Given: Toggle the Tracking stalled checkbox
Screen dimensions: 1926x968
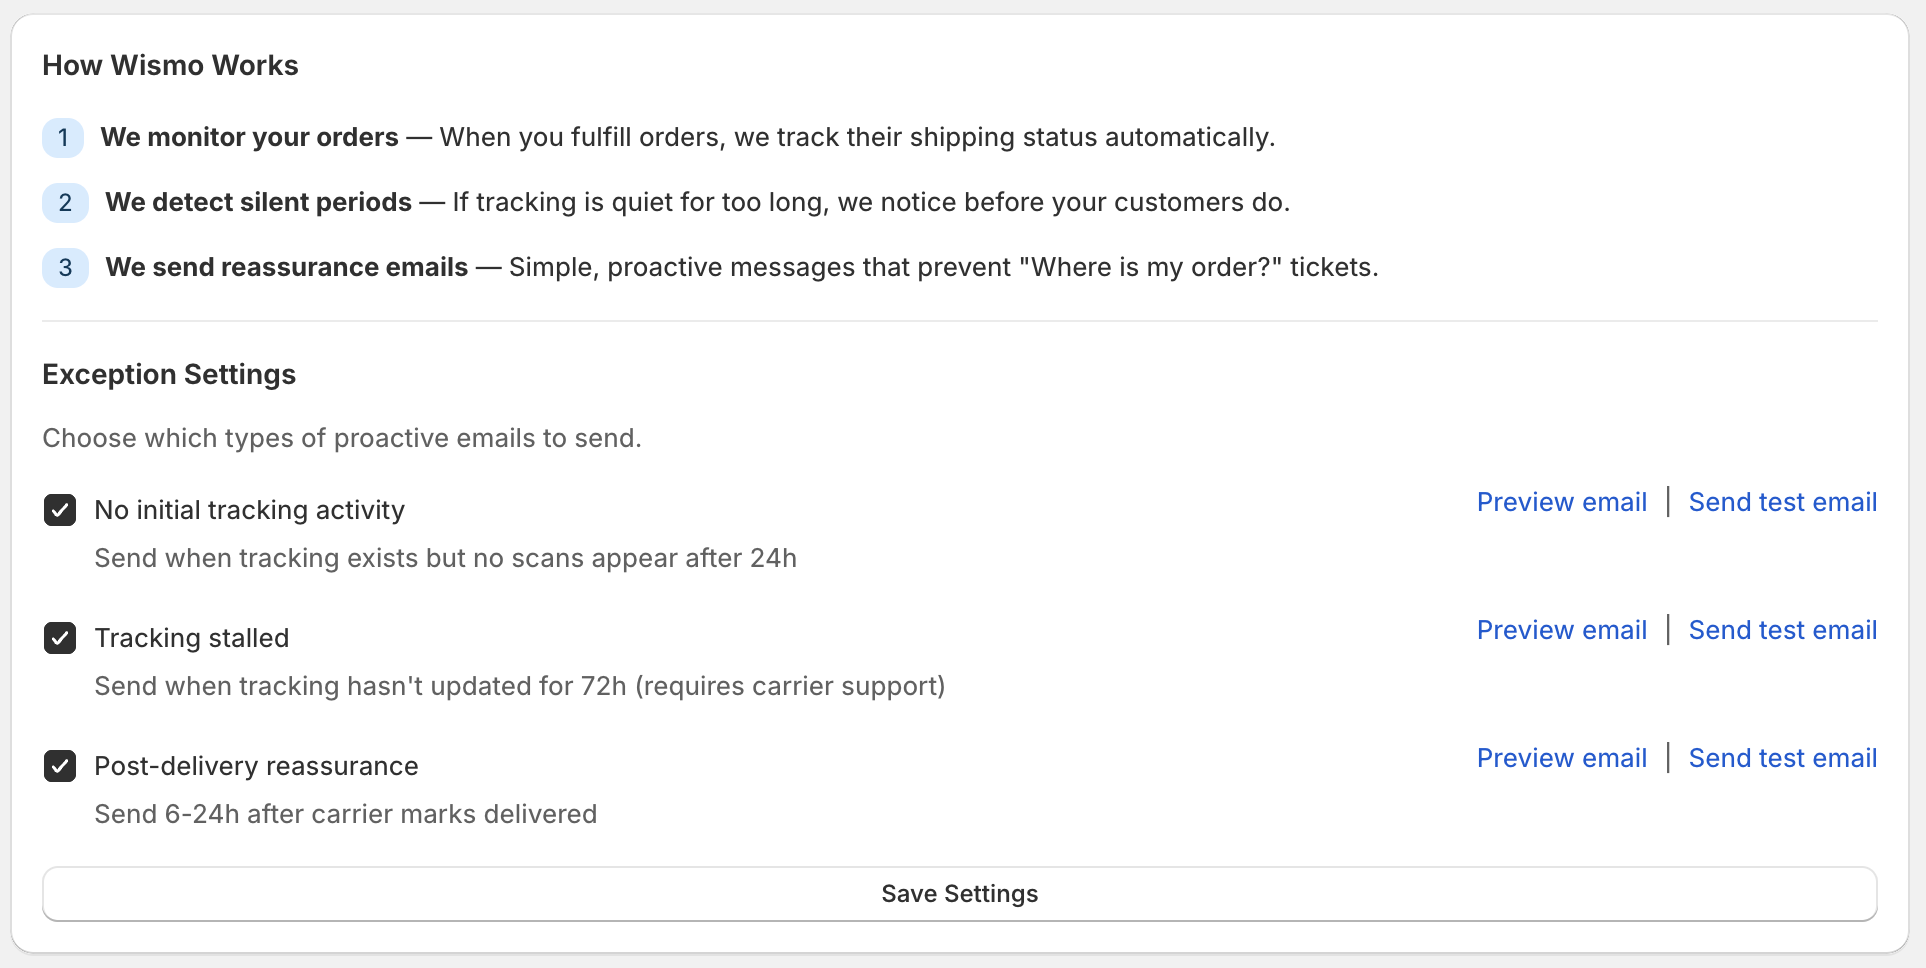Looking at the screenshot, I should point(60,638).
